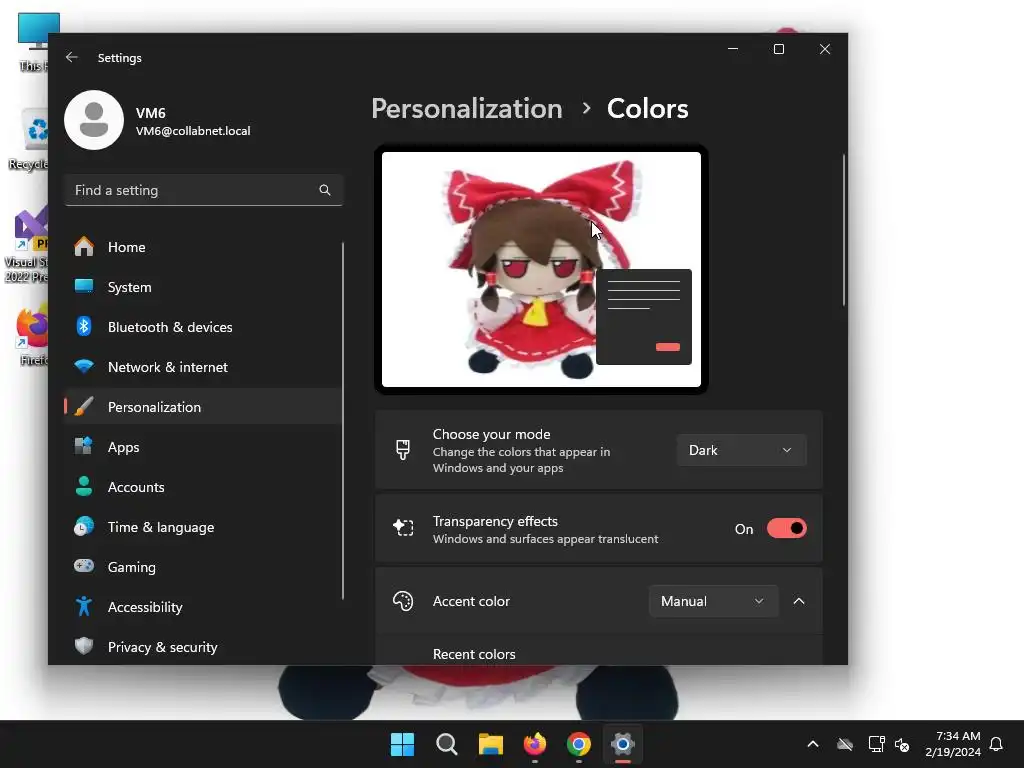
Task: Open taskbar Search
Action: [447, 744]
